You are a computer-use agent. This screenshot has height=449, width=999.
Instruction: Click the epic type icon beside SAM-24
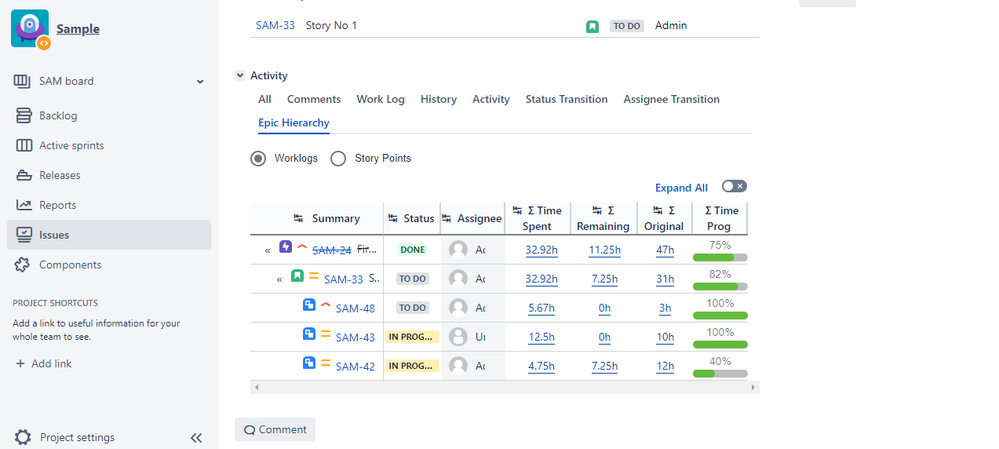click(x=285, y=246)
